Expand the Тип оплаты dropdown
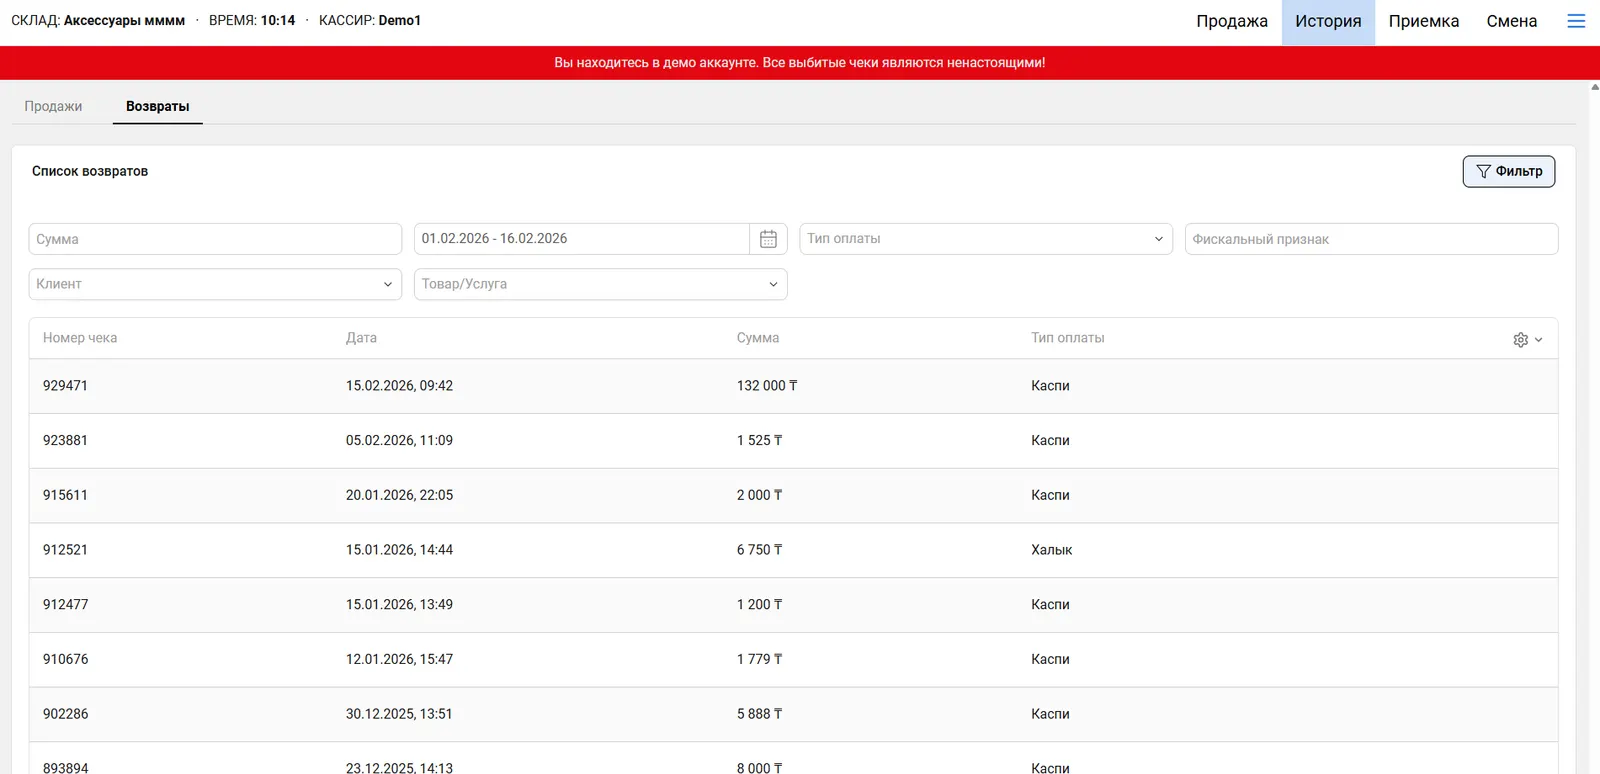Screen dimensions: 1600x774 tap(985, 239)
